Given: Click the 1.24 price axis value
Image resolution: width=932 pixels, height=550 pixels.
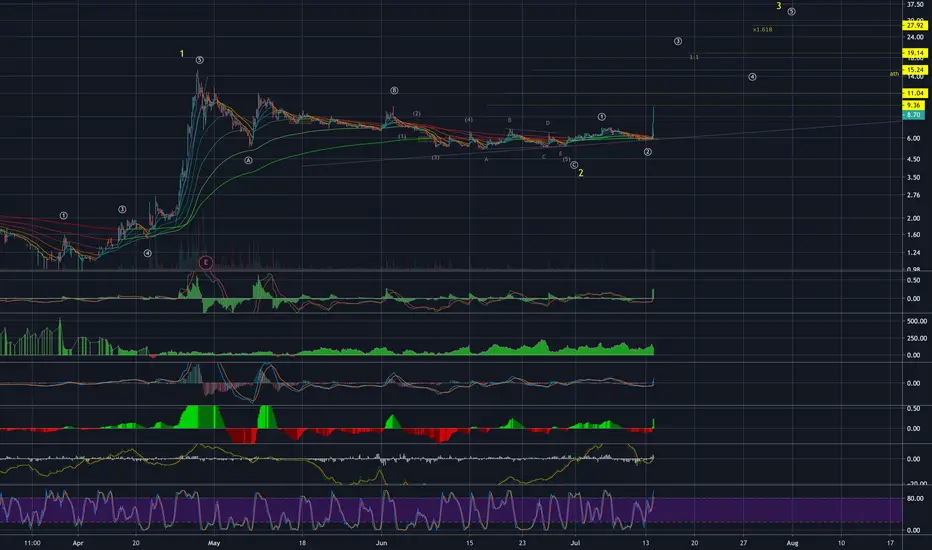Looking at the screenshot, I should pyautogui.click(x=914, y=253).
